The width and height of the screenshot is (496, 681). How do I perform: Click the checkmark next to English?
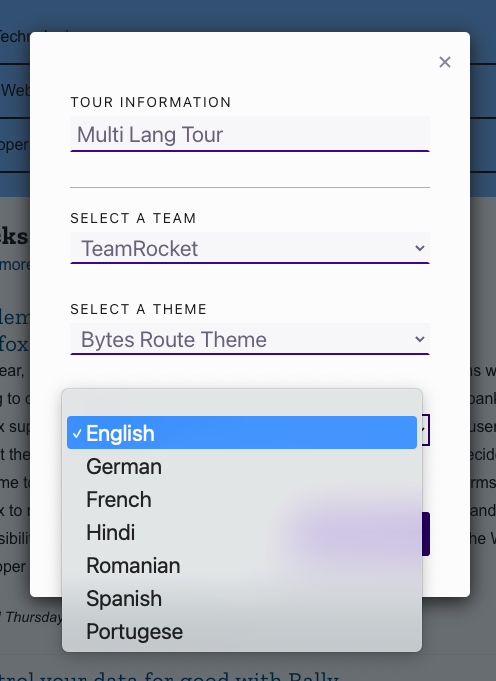click(x=77, y=433)
